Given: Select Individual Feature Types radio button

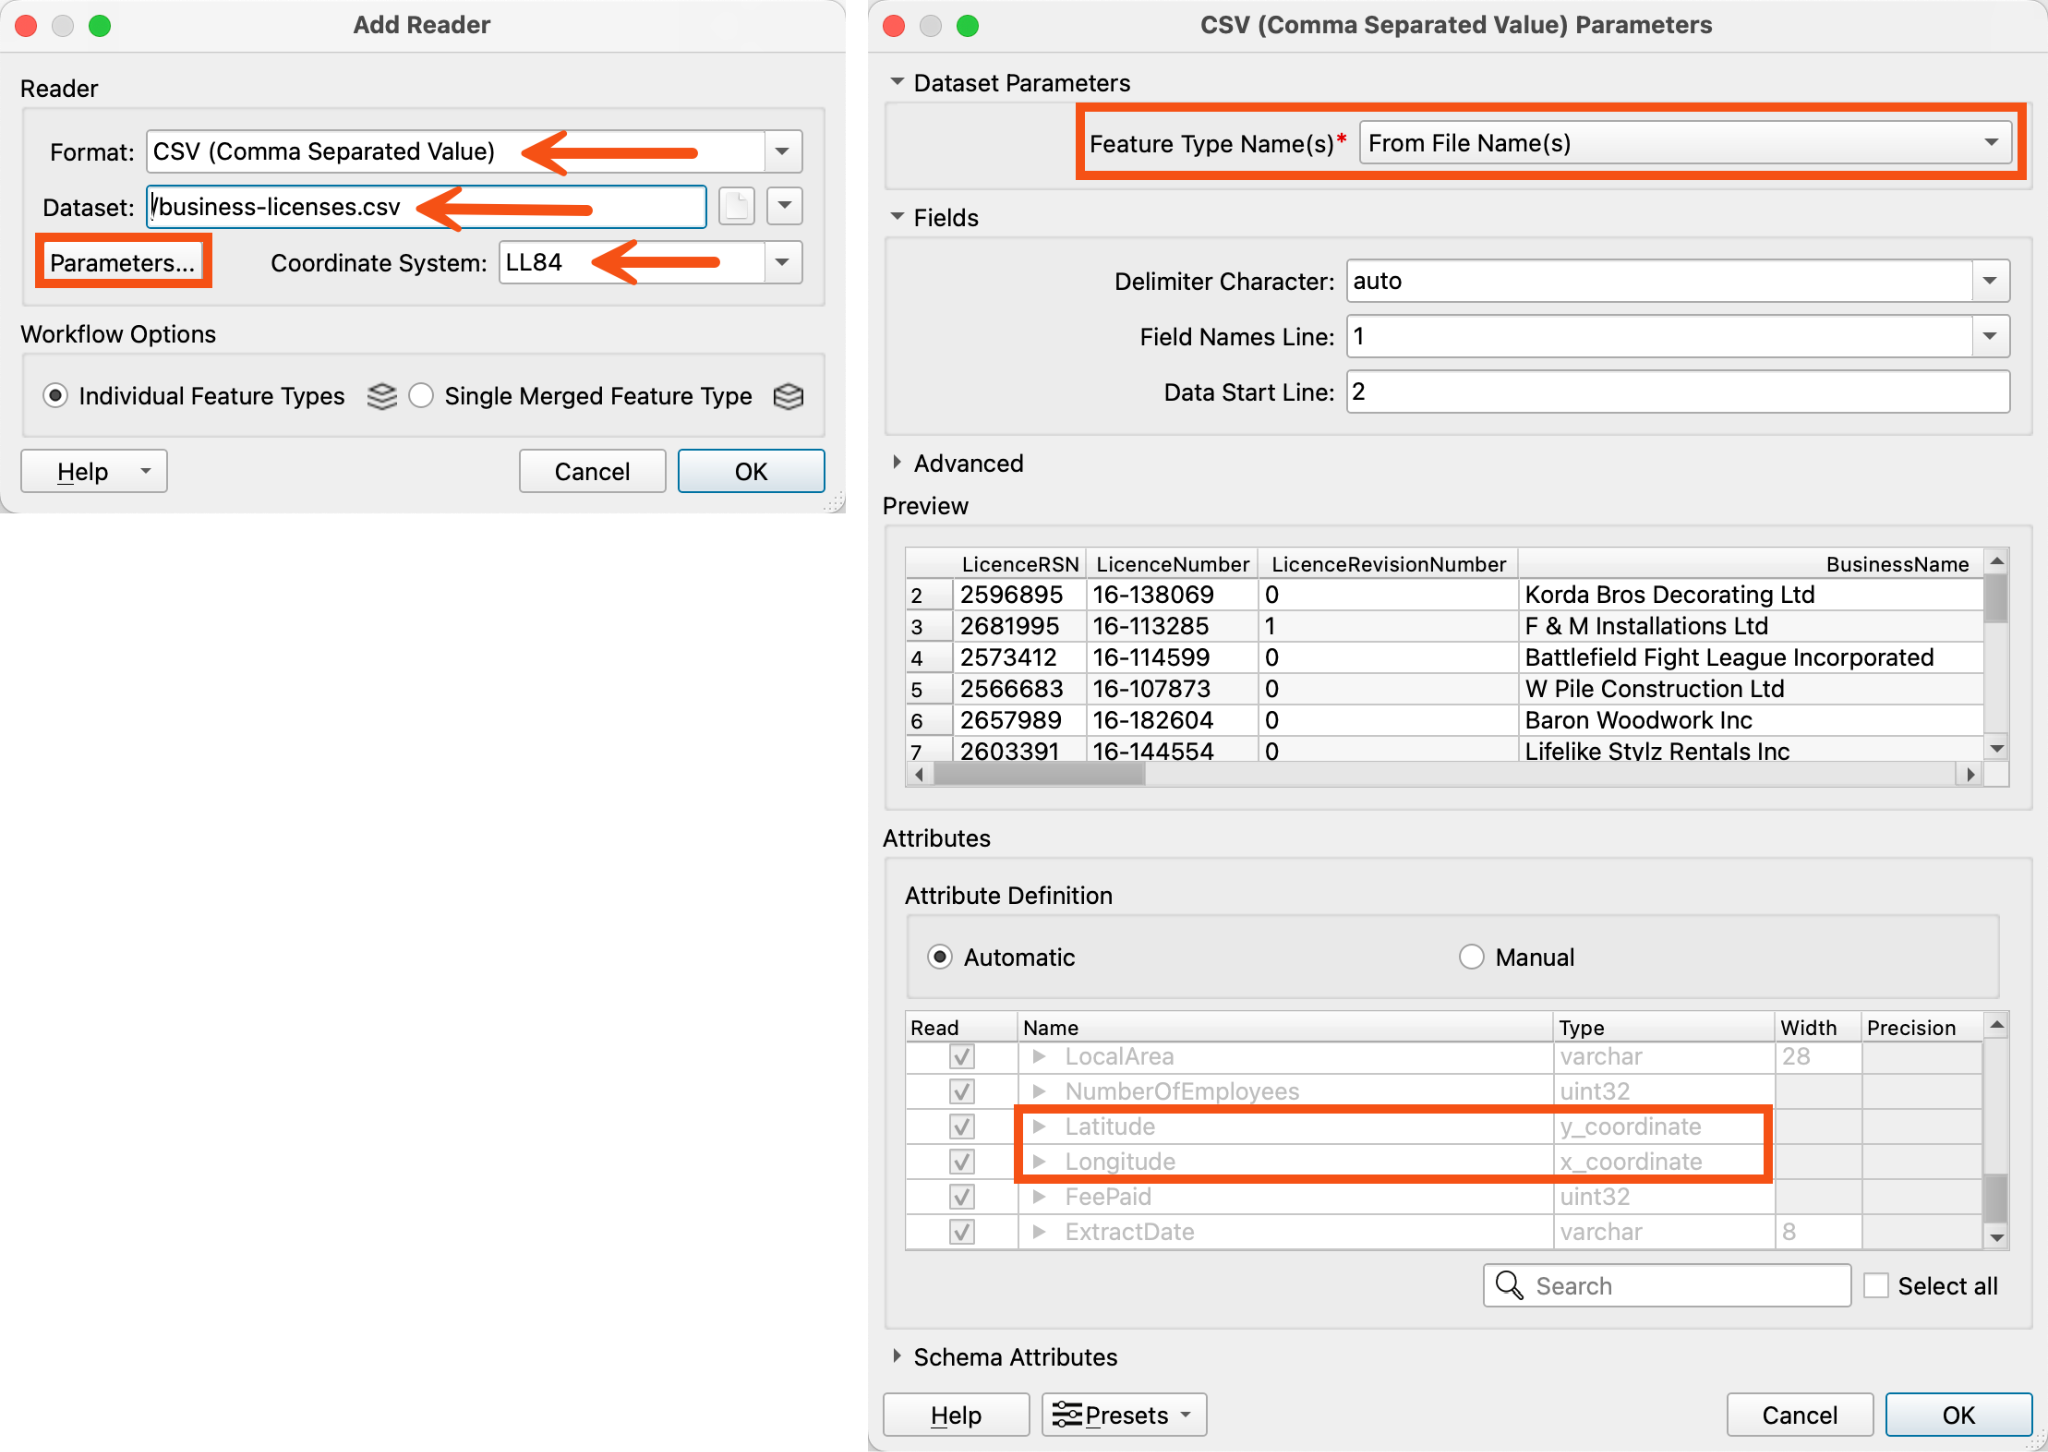Looking at the screenshot, I should click(x=56, y=396).
